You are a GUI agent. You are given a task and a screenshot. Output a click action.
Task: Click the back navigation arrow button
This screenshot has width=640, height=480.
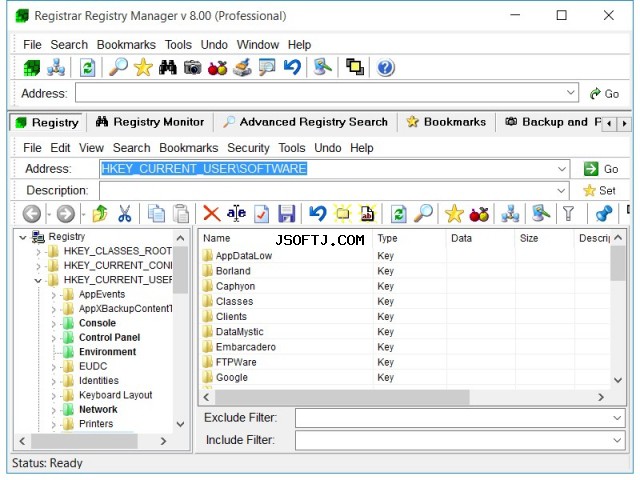pos(32,213)
